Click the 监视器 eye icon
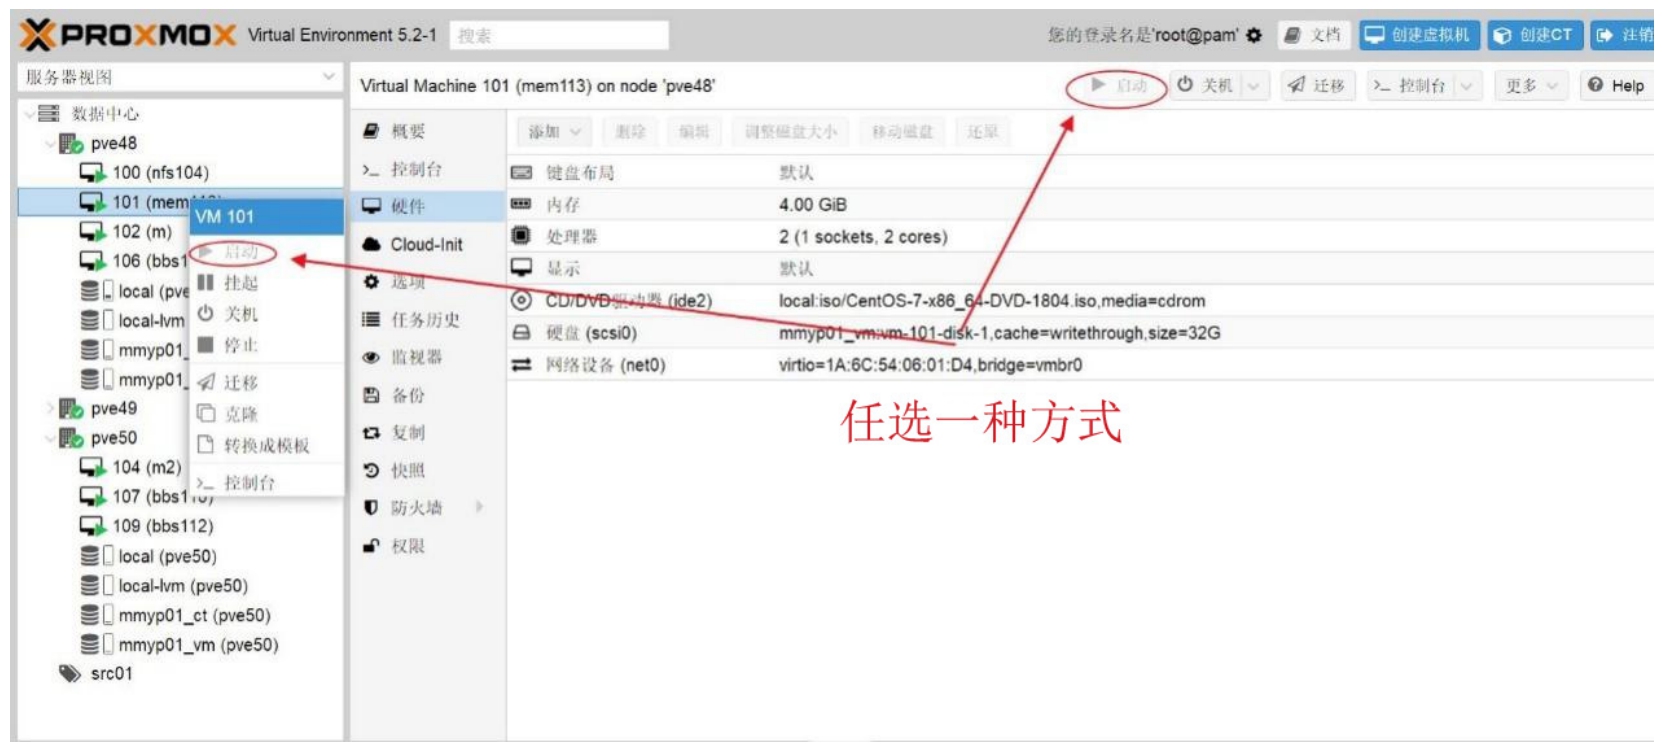This screenshot has width=1662, height=750. coord(371,357)
